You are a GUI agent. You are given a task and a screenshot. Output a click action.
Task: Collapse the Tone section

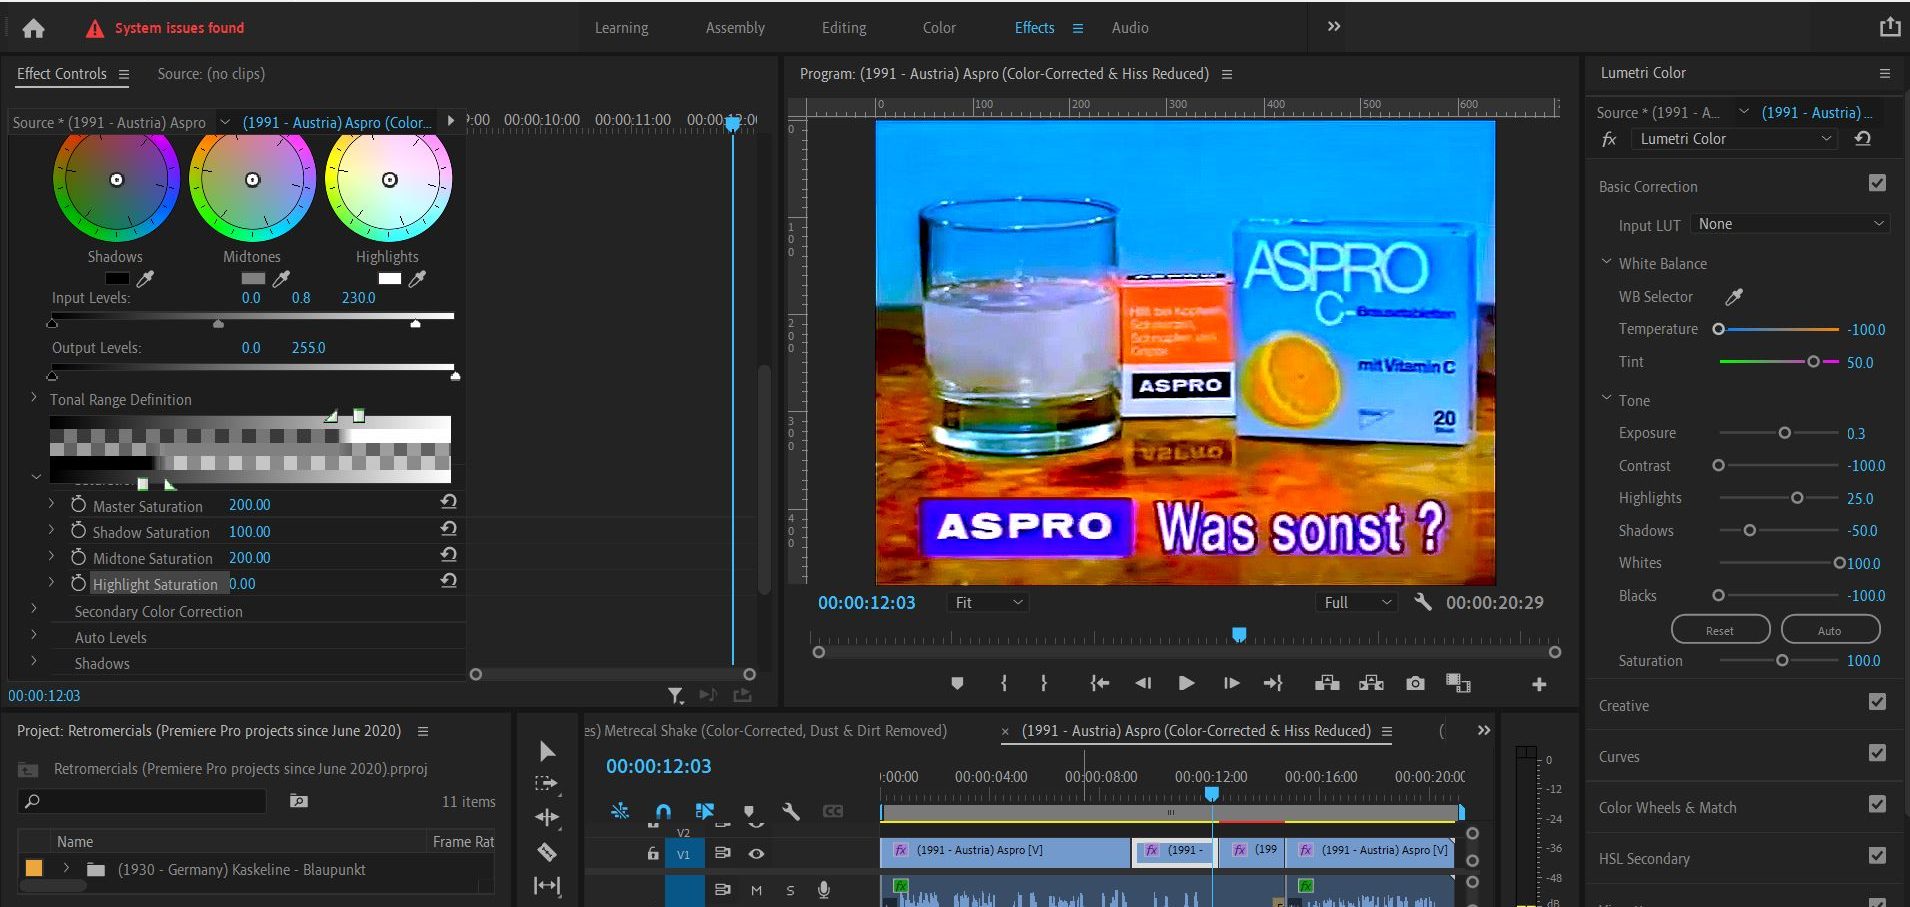pyautogui.click(x=1606, y=398)
